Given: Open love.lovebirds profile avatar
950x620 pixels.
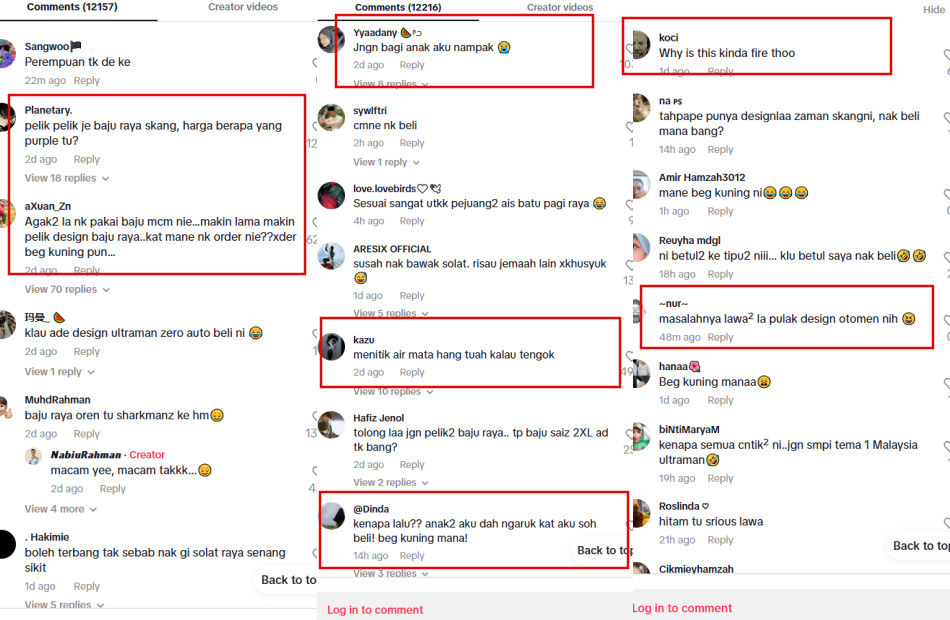Looking at the screenshot, I should coord(331,196).
